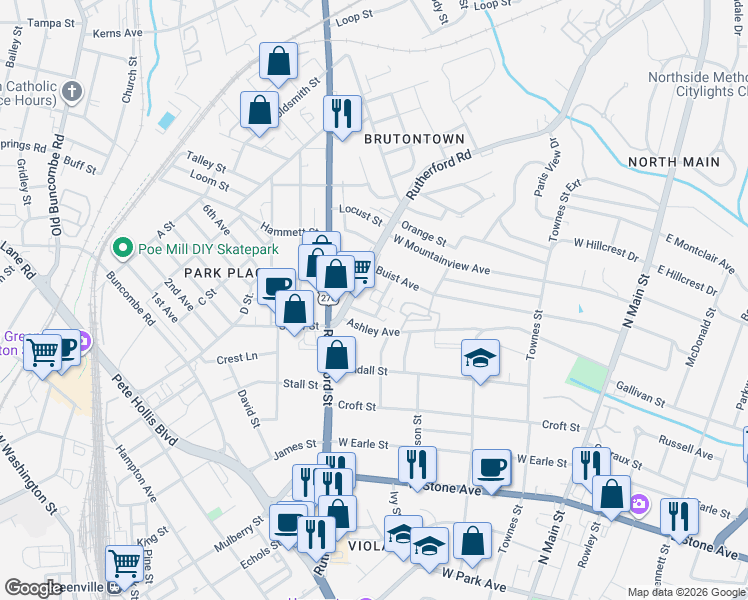This screenshot has width=748, height=600.
Task: Click the Brutontown neighborhood label
Action: tap(414, 139)
